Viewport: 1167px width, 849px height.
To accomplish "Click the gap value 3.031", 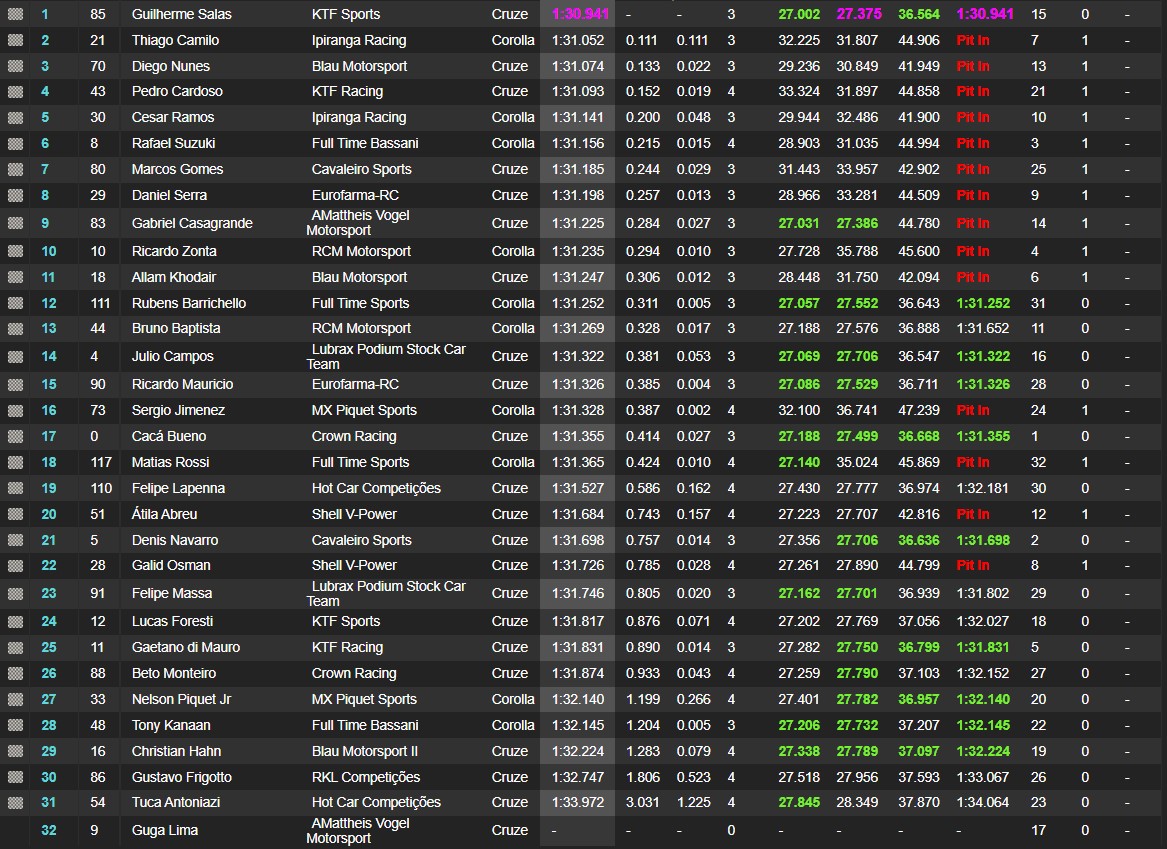I will click(643, 803).
